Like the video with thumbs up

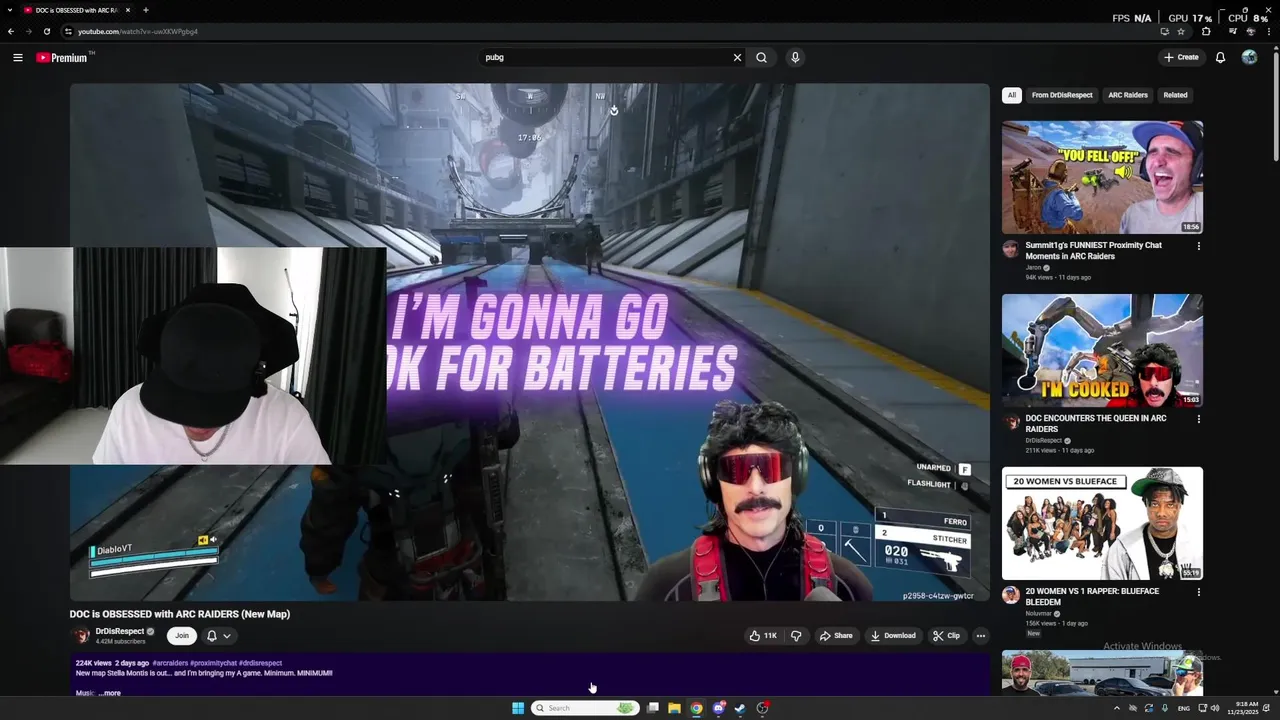[x=763, y=635]
